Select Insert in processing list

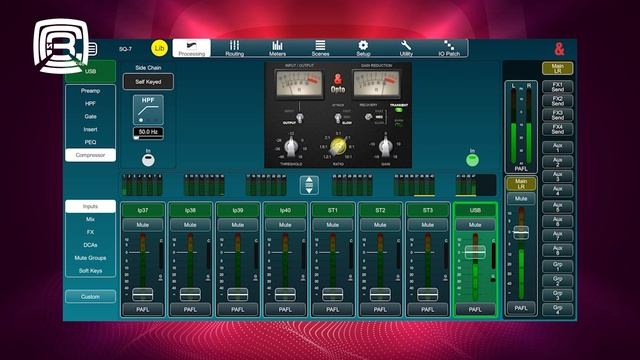click(x=90, y=129)
